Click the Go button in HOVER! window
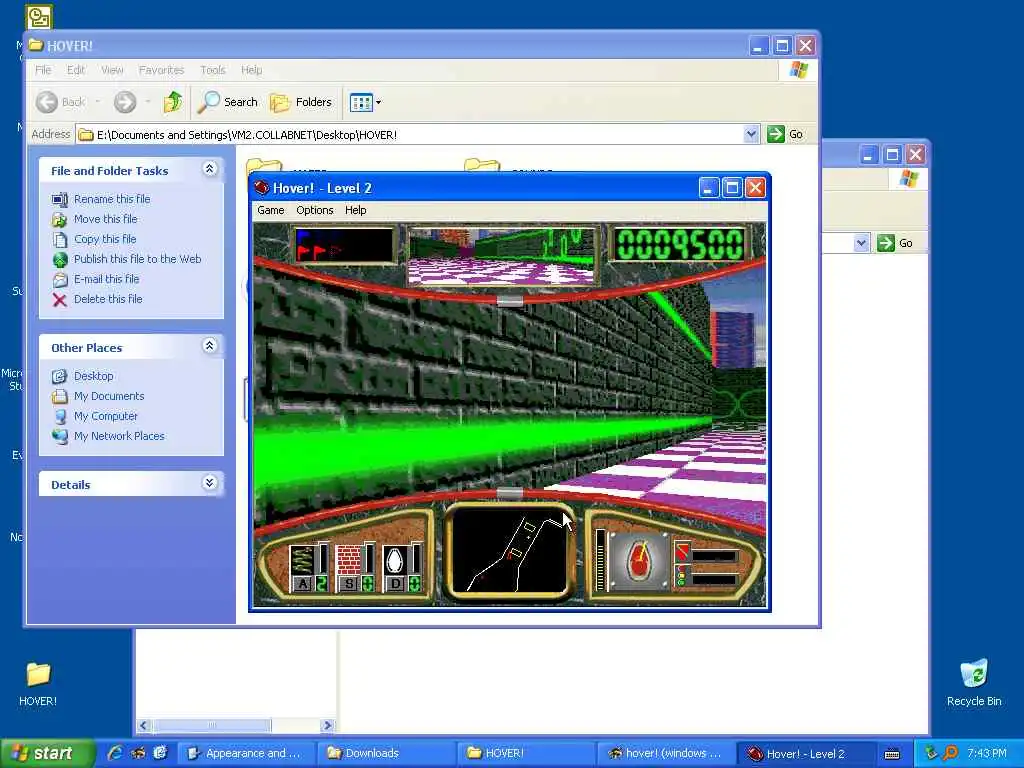This screenshot has height=768, width=1024. [x=786, y=135]
